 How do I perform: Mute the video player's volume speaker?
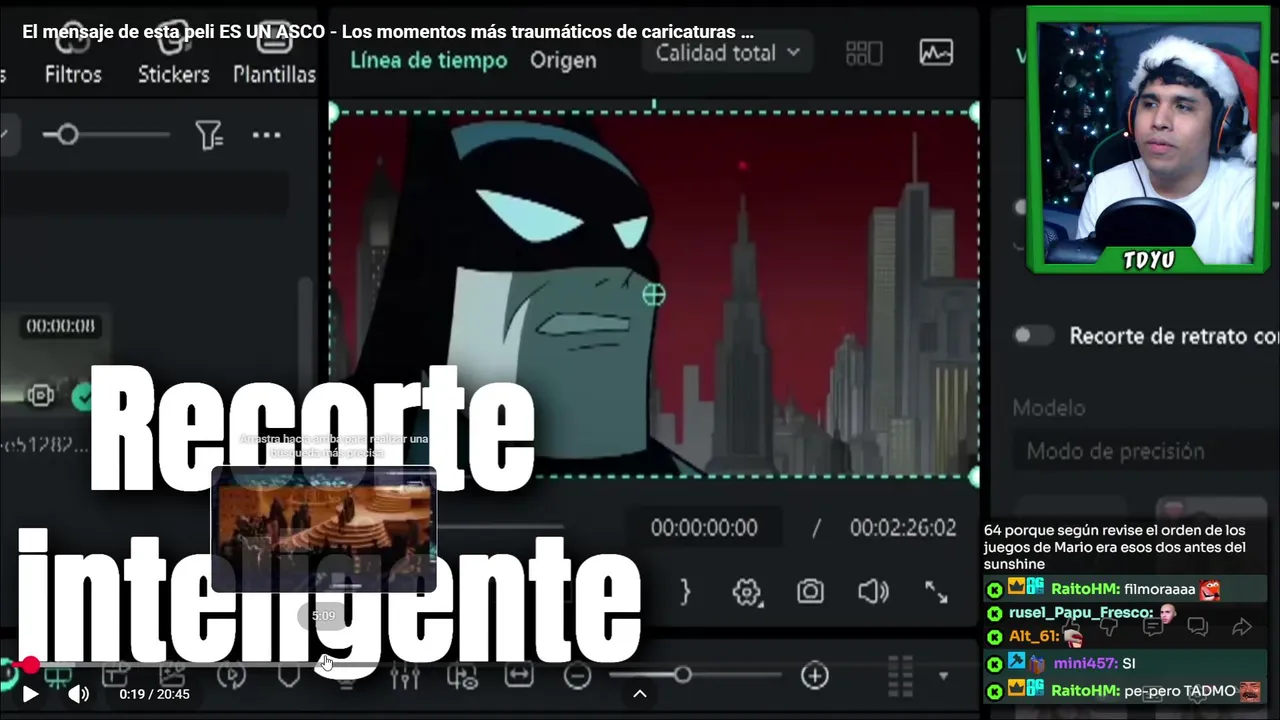pyautogui.click(x=78, y=693)
